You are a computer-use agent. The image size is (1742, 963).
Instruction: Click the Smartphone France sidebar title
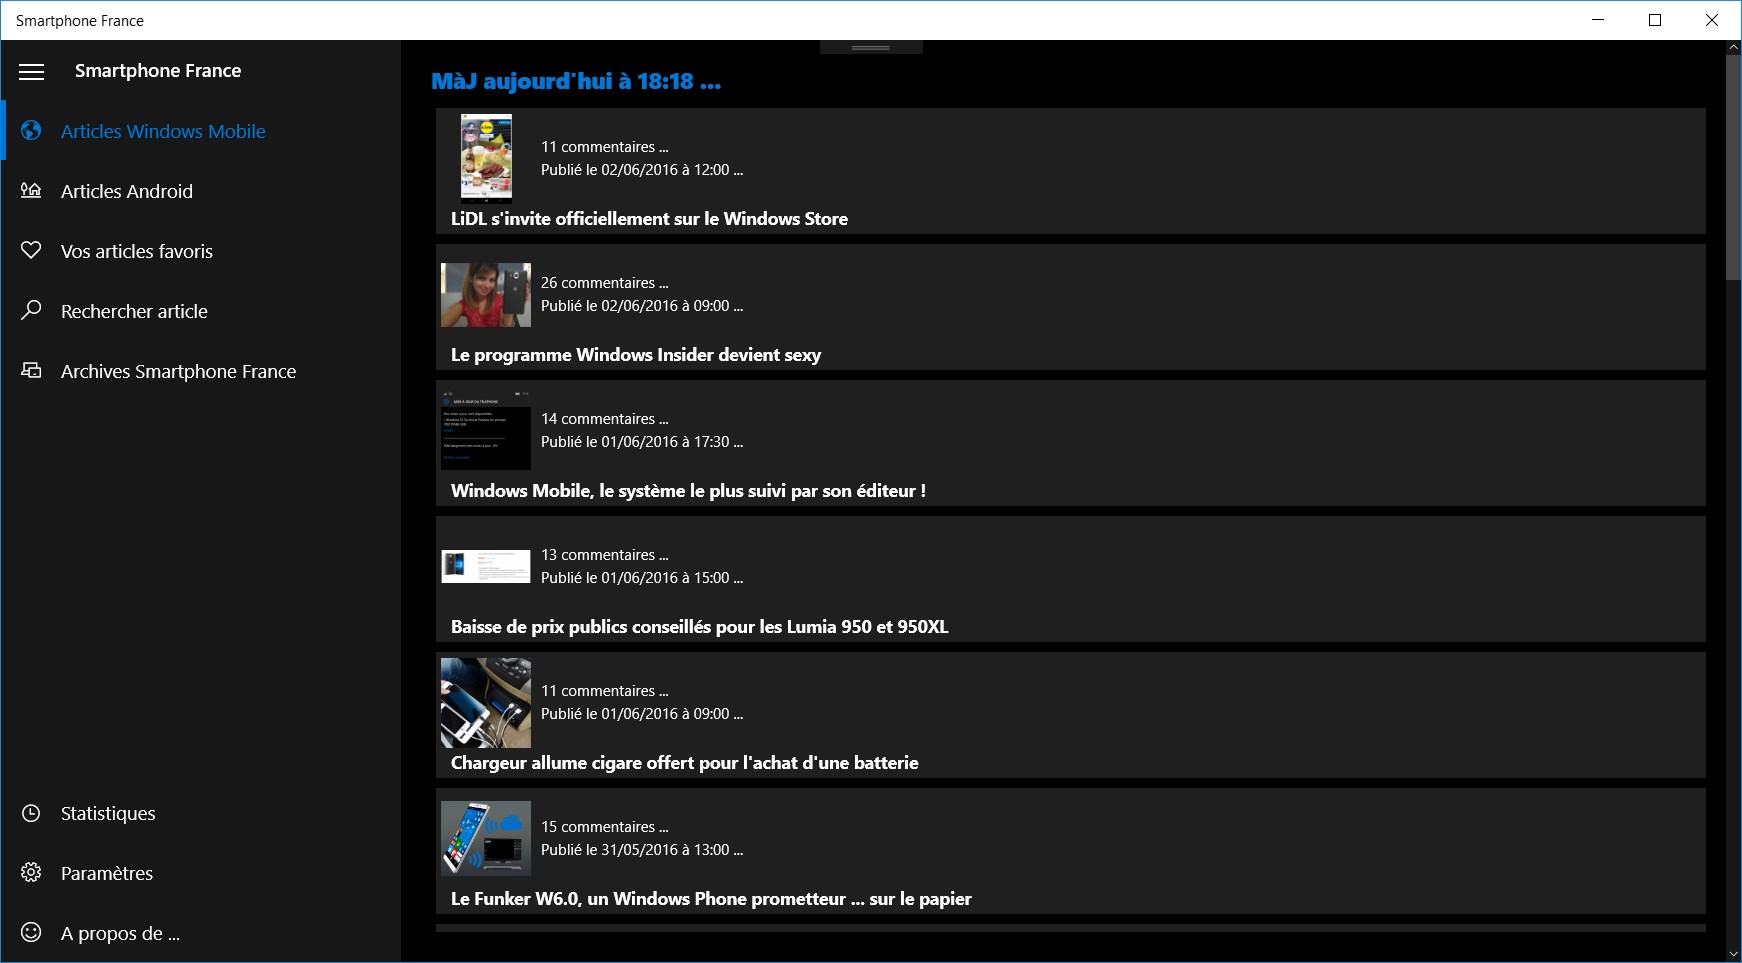[158, 71]
